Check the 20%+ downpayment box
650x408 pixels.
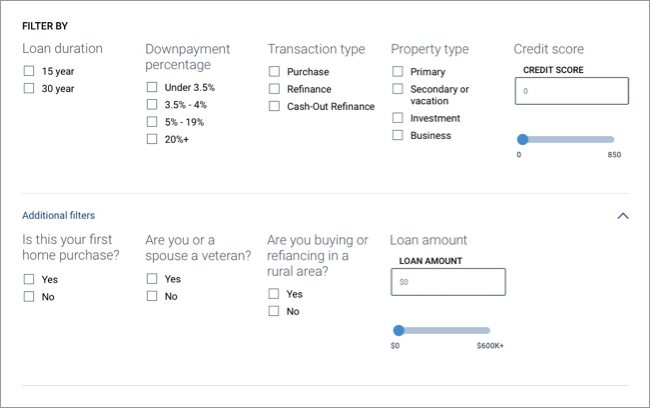click(152, 139)
